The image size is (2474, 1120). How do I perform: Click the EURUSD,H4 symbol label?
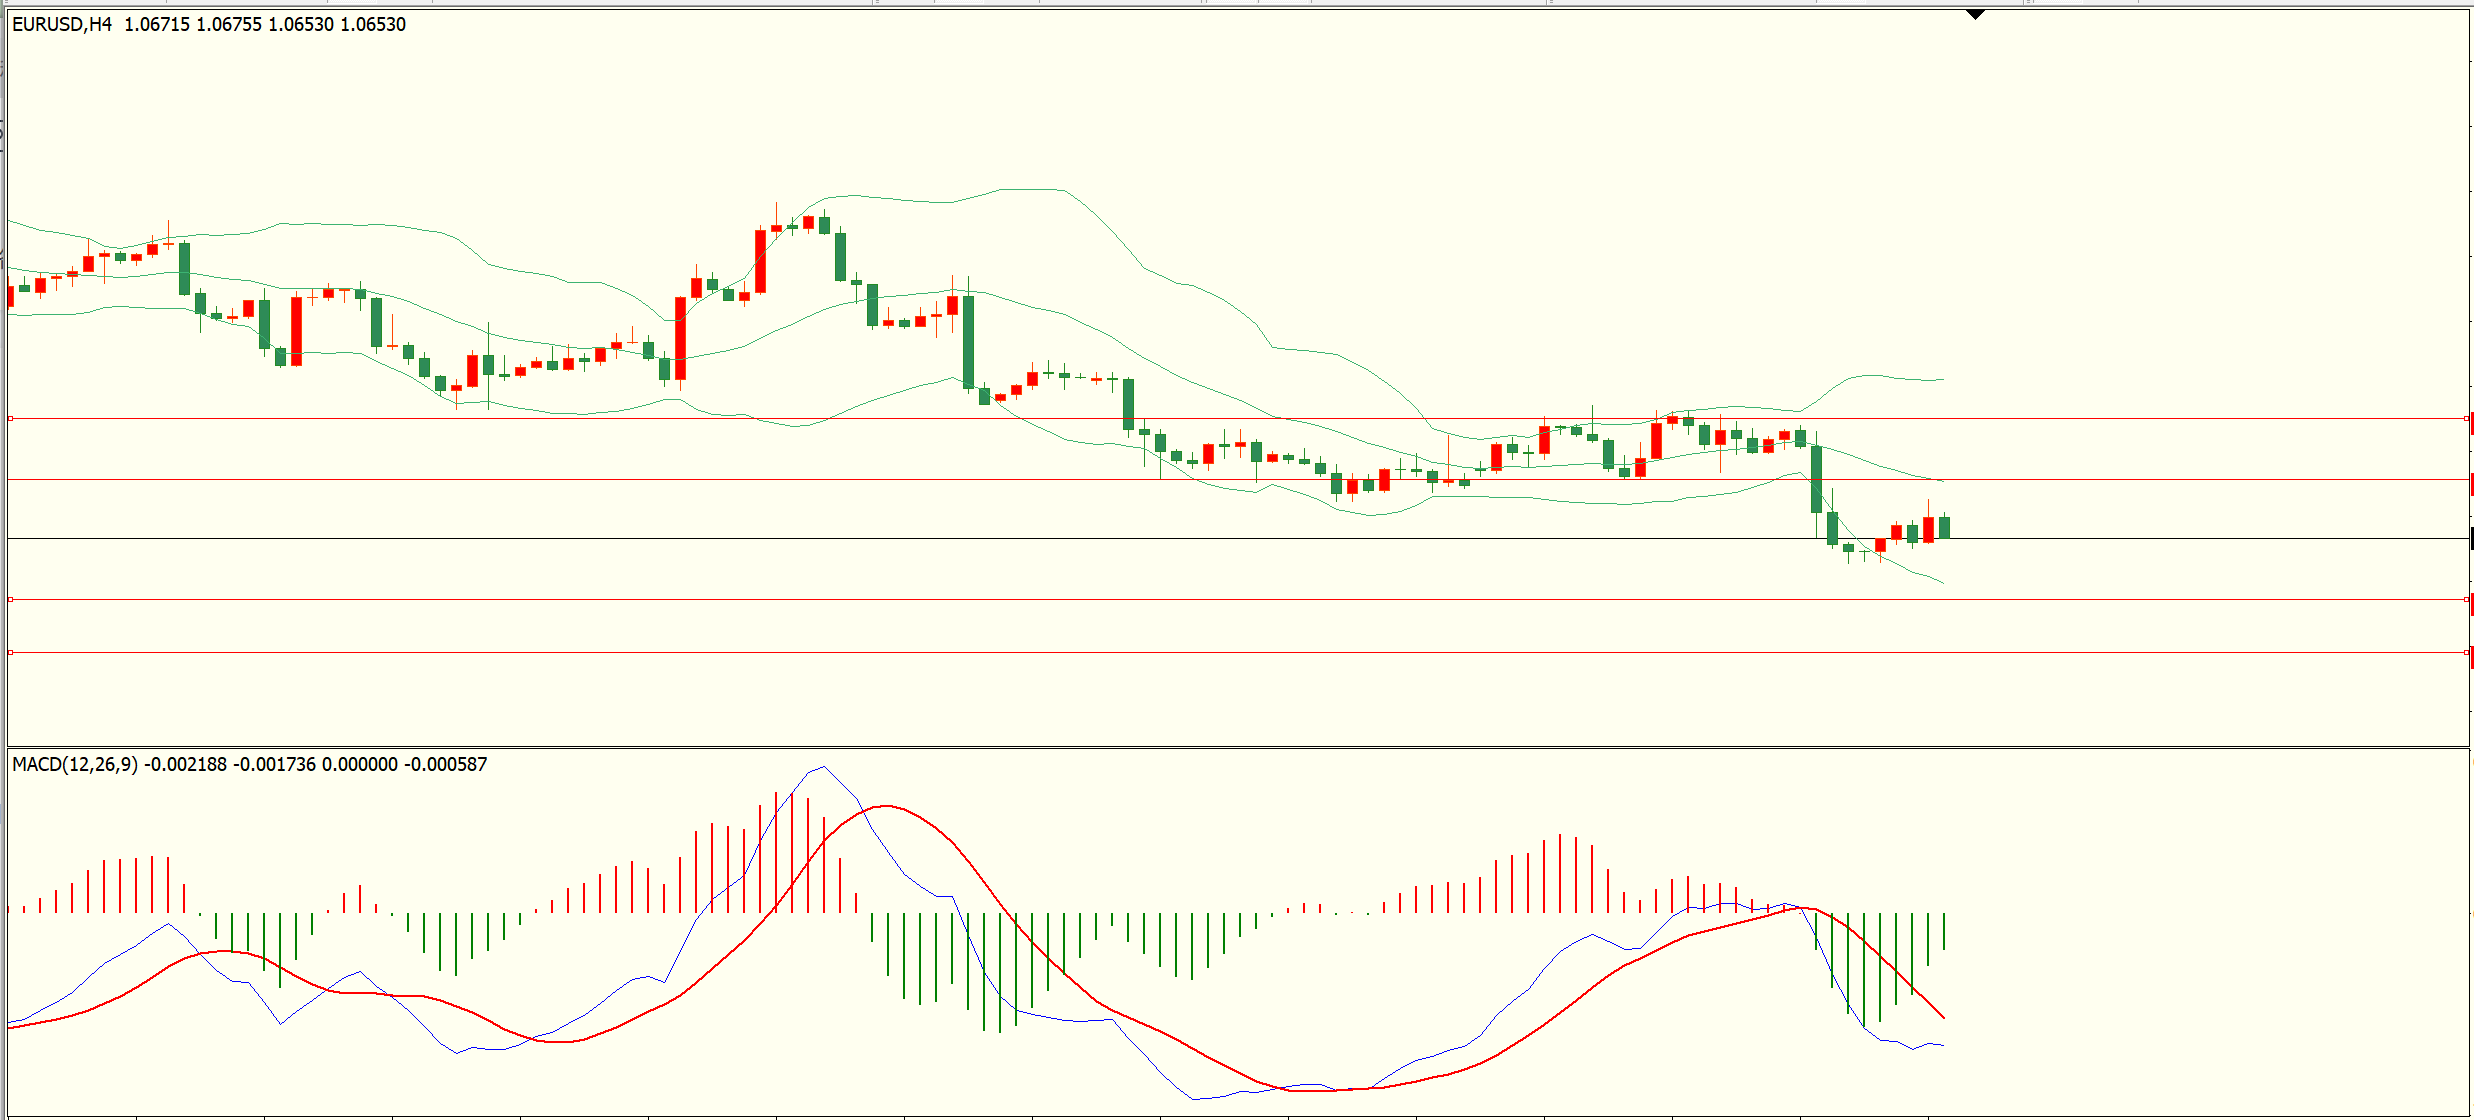pyautogui.click(x=62, y=25)
